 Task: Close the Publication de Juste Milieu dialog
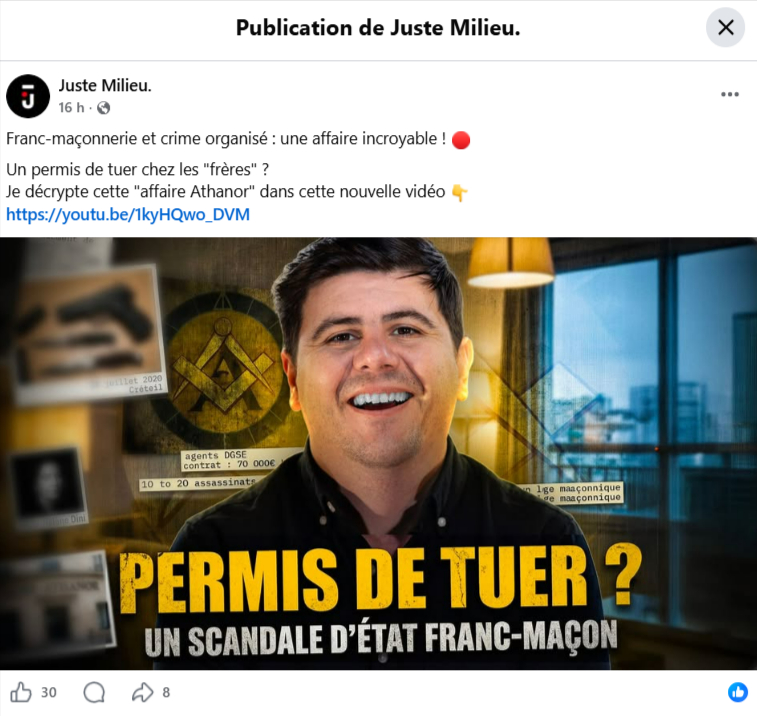[x=725, y=28]
